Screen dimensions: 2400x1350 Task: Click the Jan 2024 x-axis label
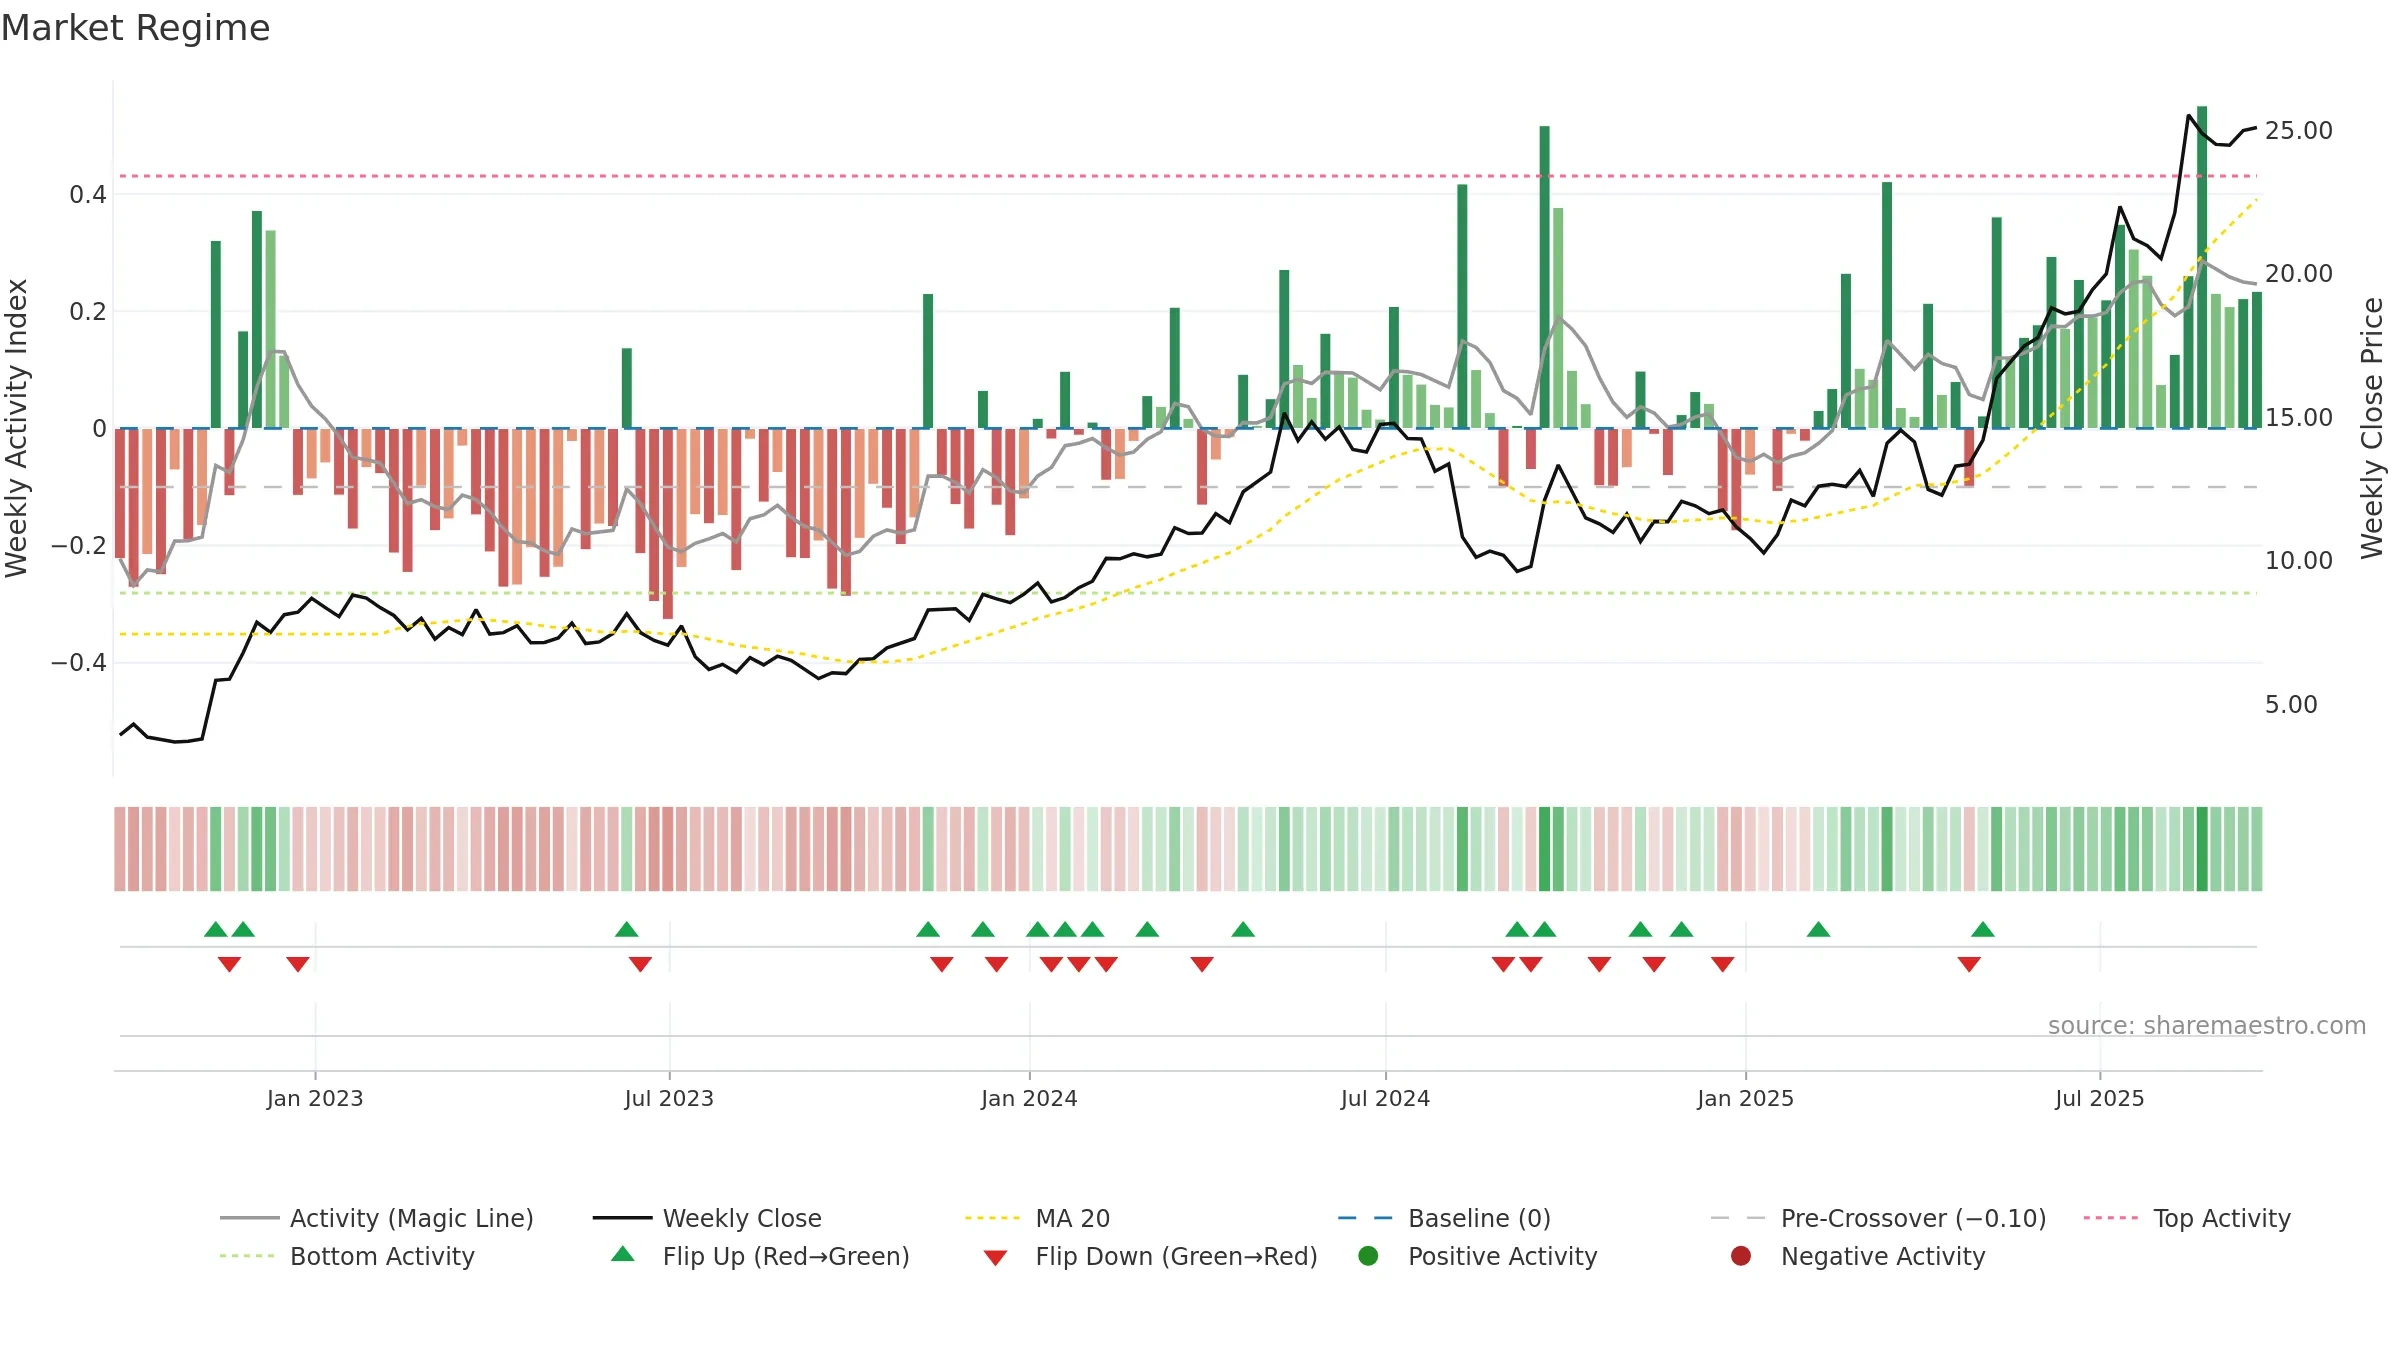pyautogui.click(x=1029, y=1099)
